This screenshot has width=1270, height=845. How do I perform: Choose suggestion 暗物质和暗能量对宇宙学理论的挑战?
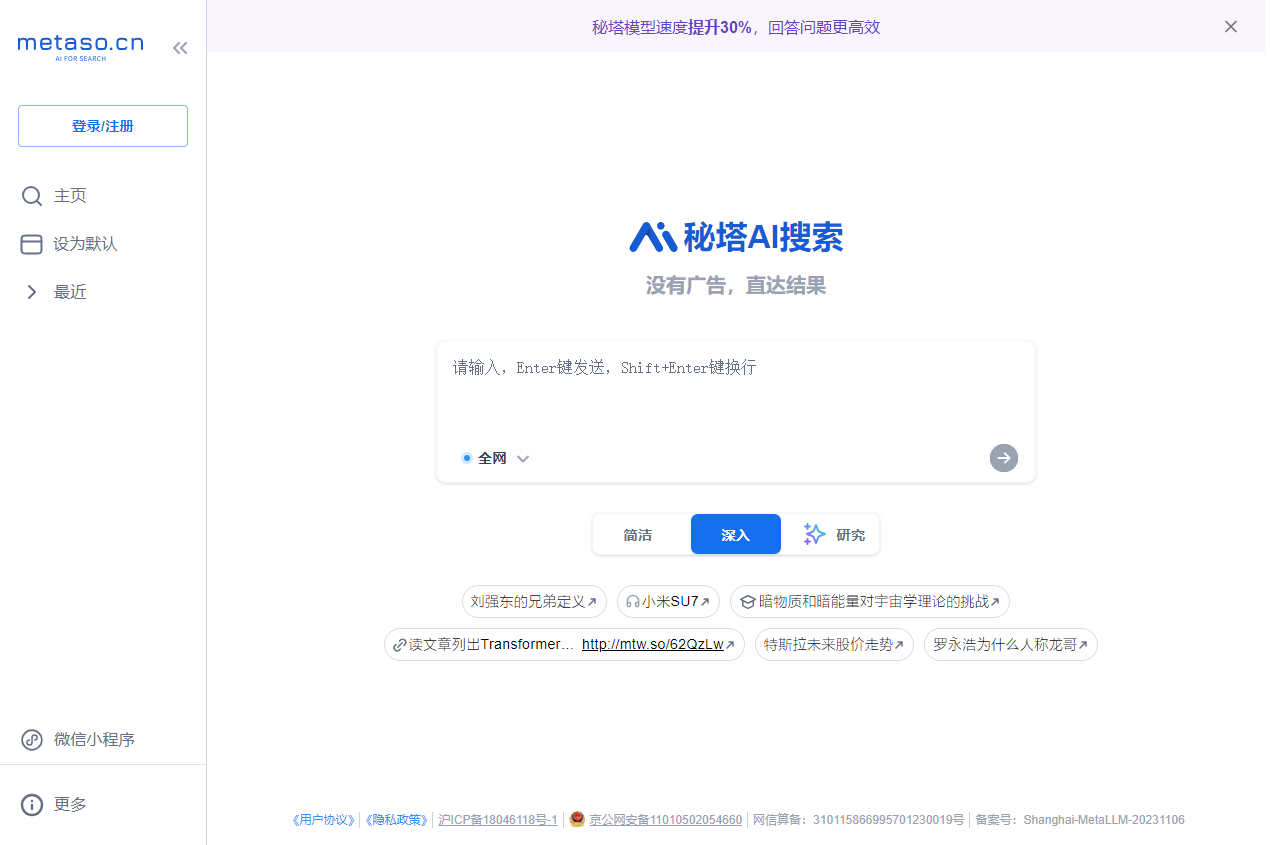[870, 602]
